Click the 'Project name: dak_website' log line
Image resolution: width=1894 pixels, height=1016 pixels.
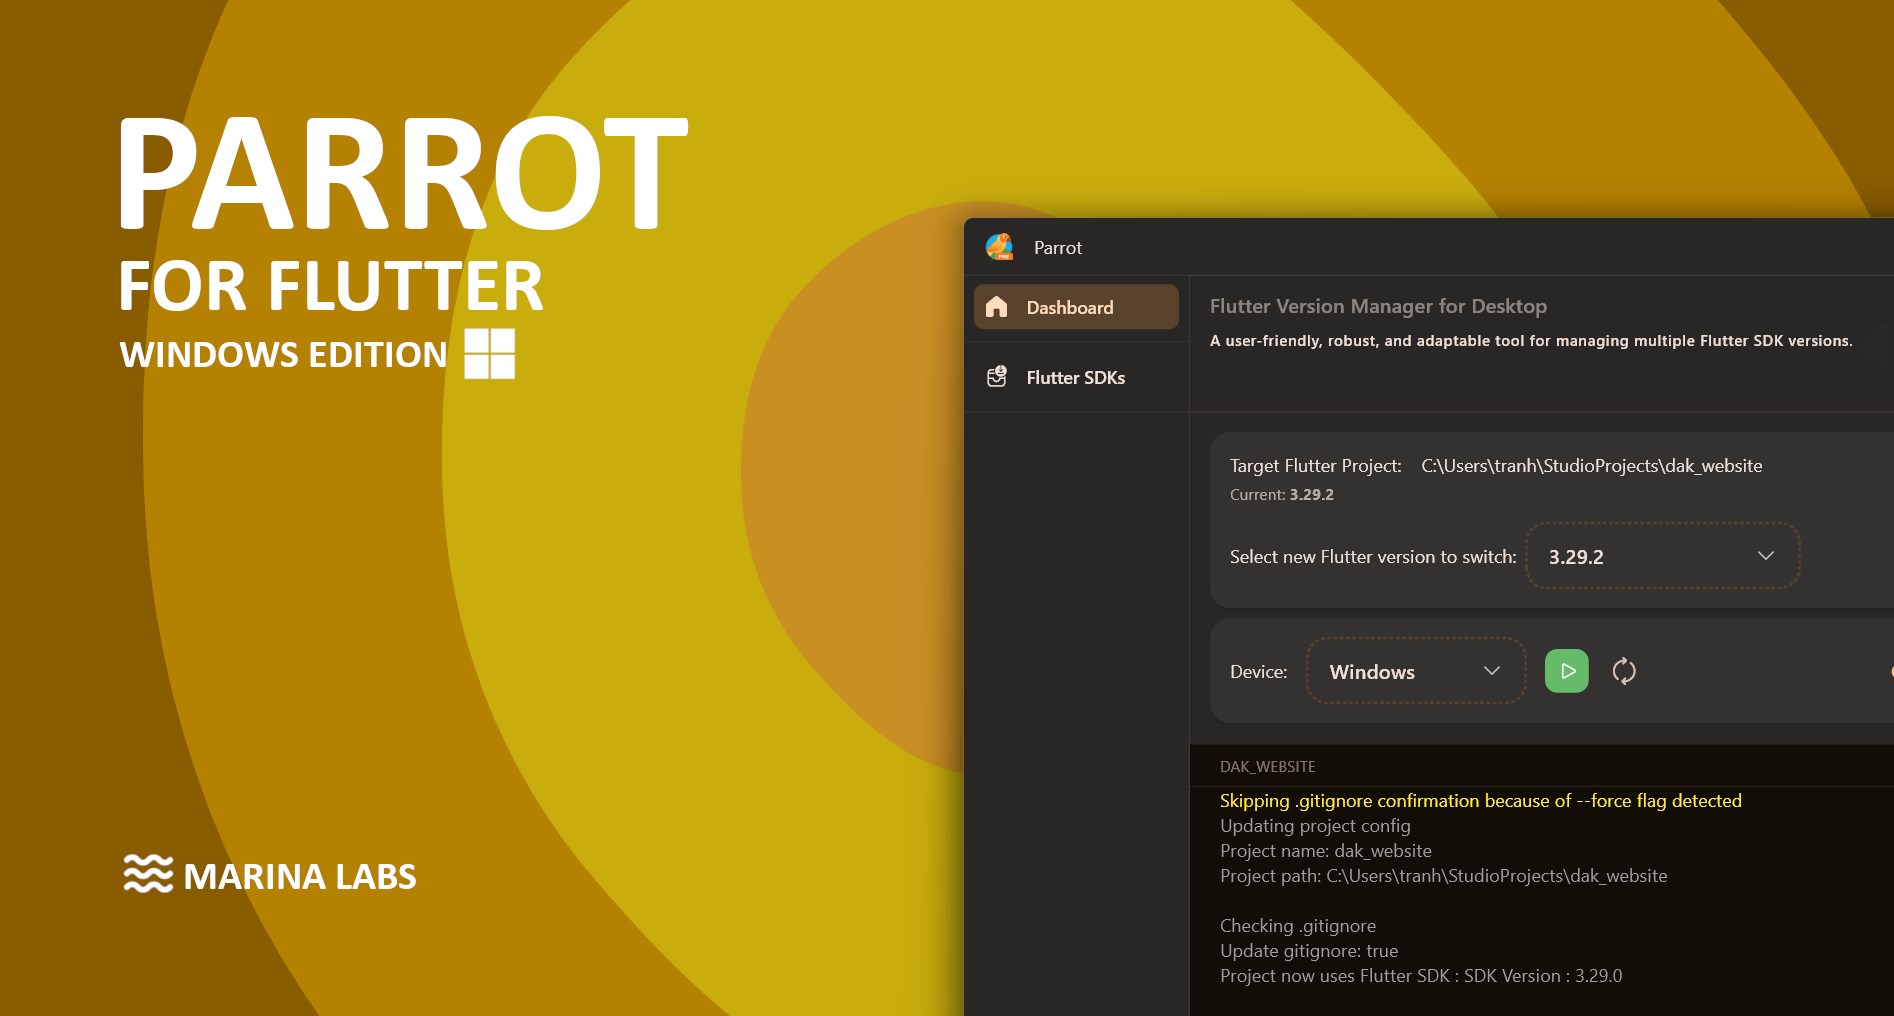click(1326, 851)
